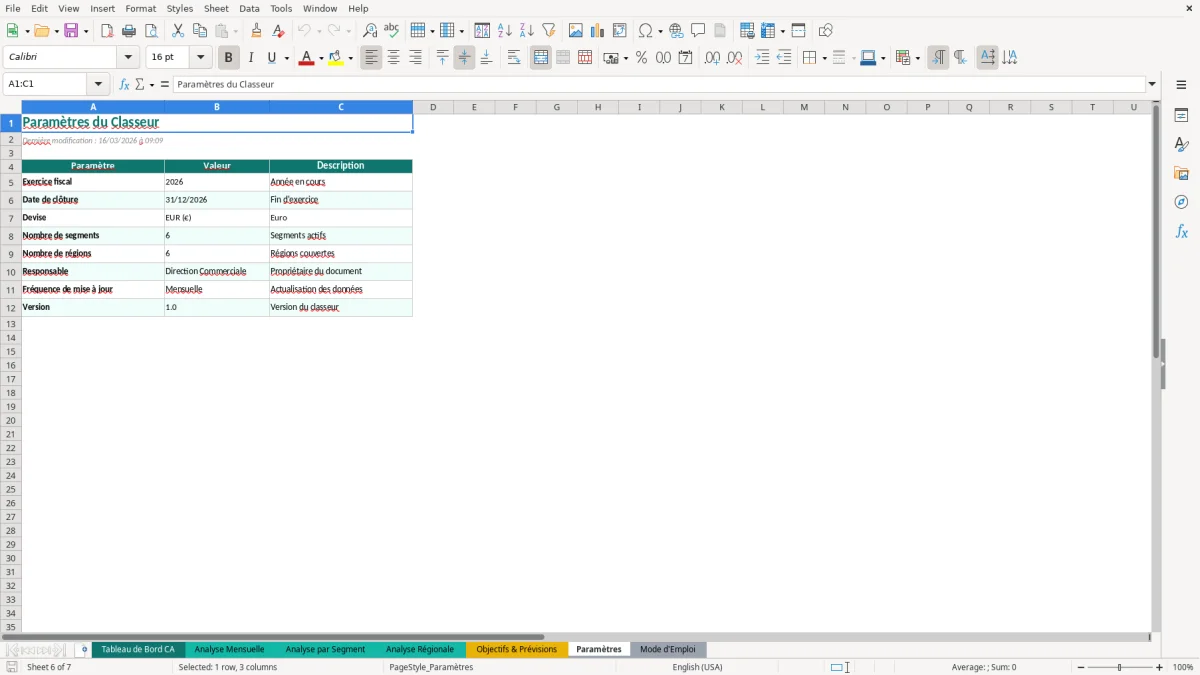Image resolution: width=1200 pixels, height=675 pixels.
Task: Select the cell containing Direction Commerciale
Action: pyautogui.click(x=217, y=271)
